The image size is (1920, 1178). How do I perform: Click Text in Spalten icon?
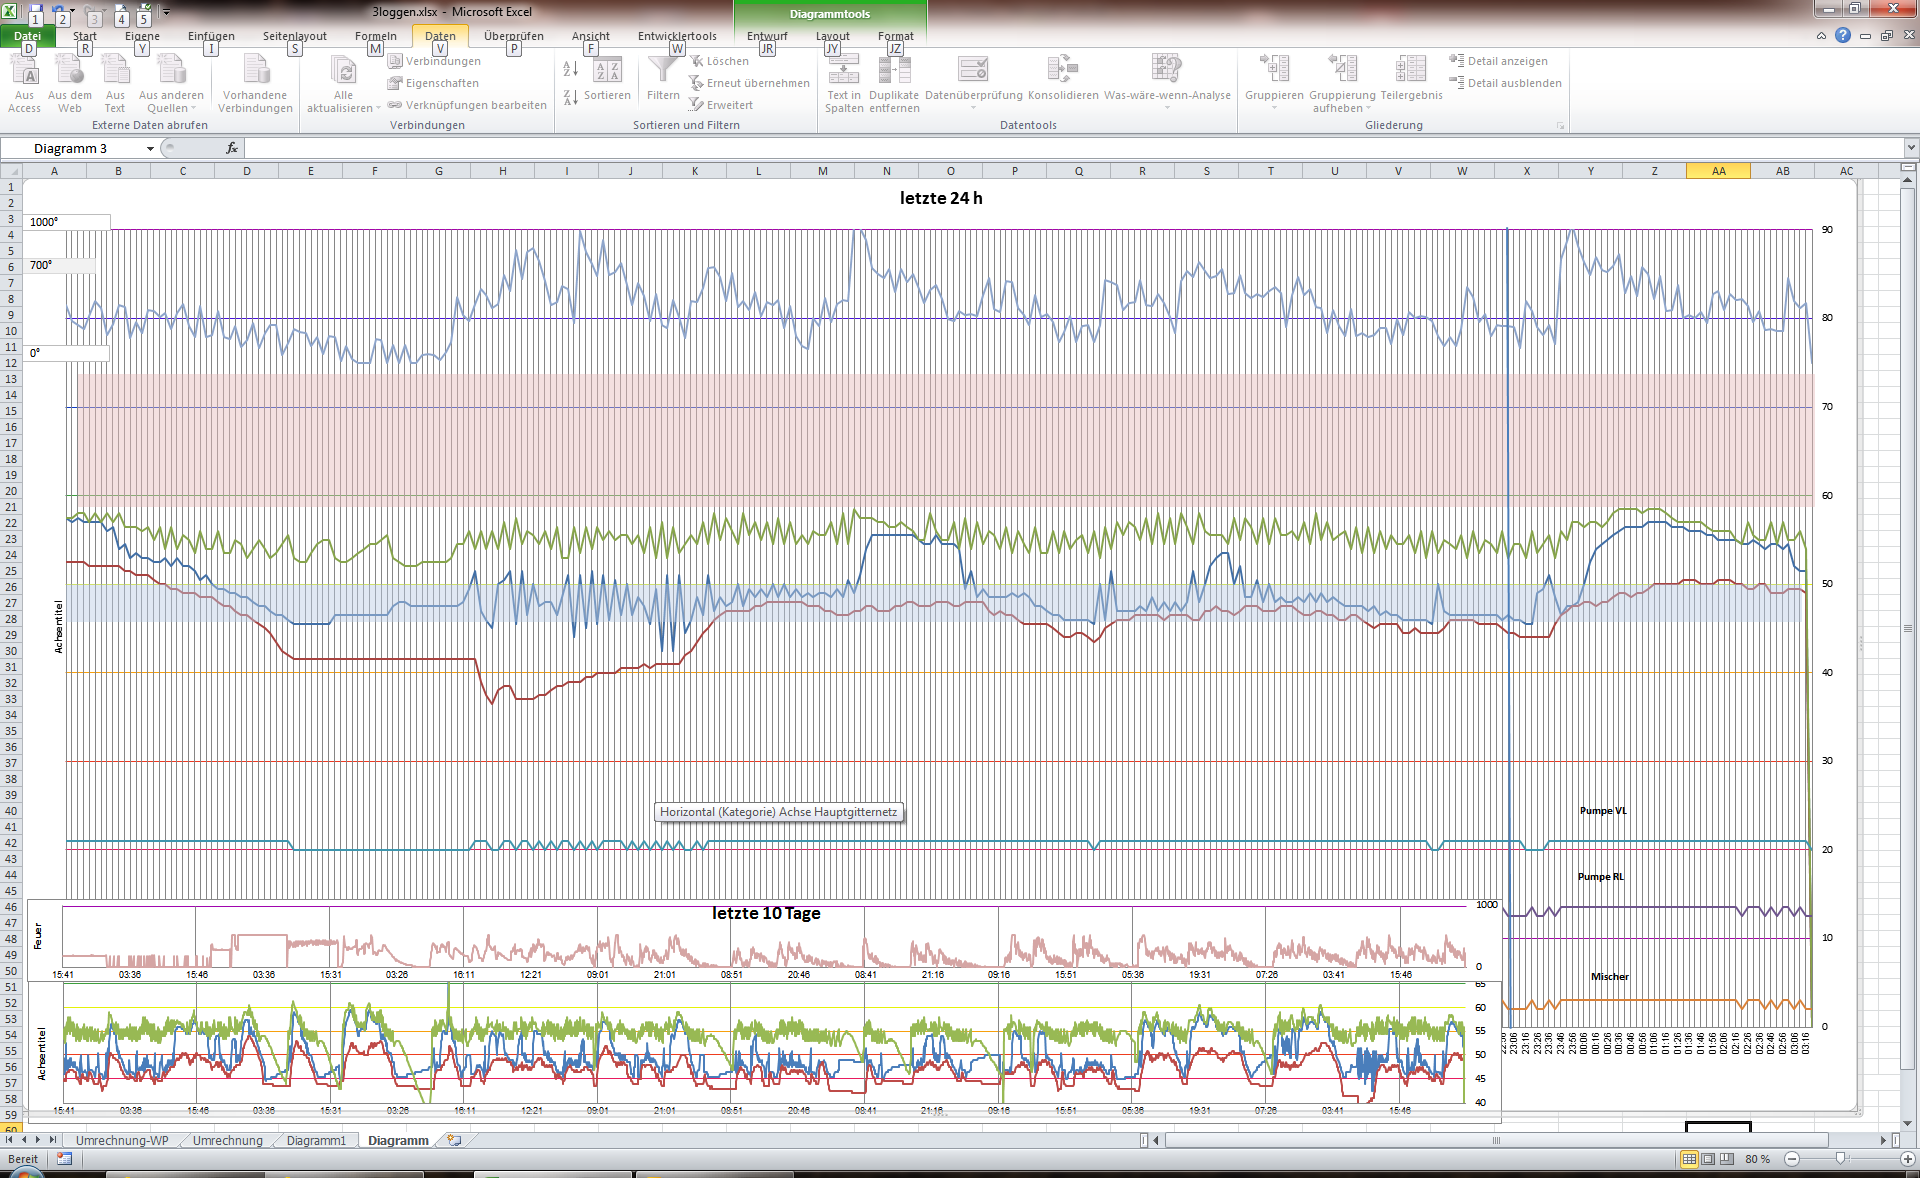click(843, 70)
